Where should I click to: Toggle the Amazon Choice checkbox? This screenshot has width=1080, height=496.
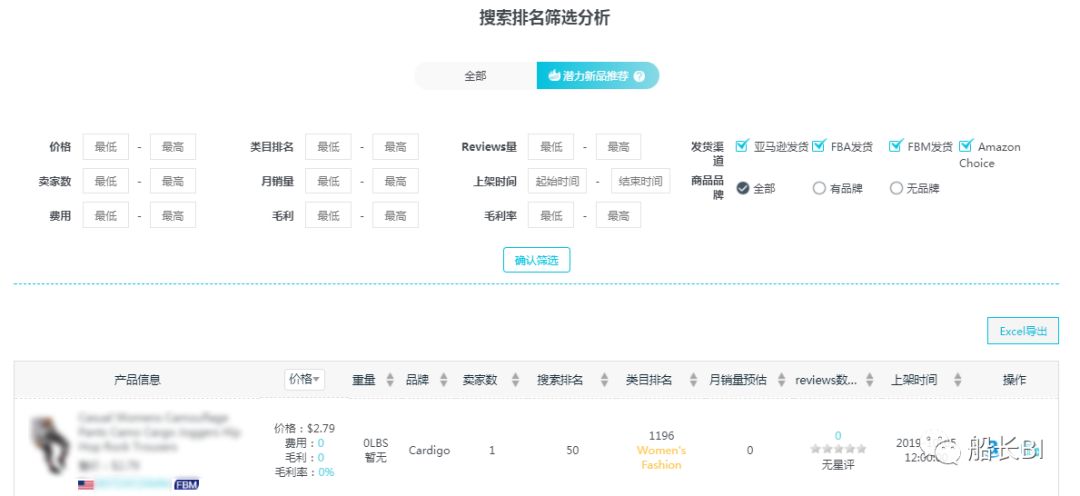pos(966,146)
